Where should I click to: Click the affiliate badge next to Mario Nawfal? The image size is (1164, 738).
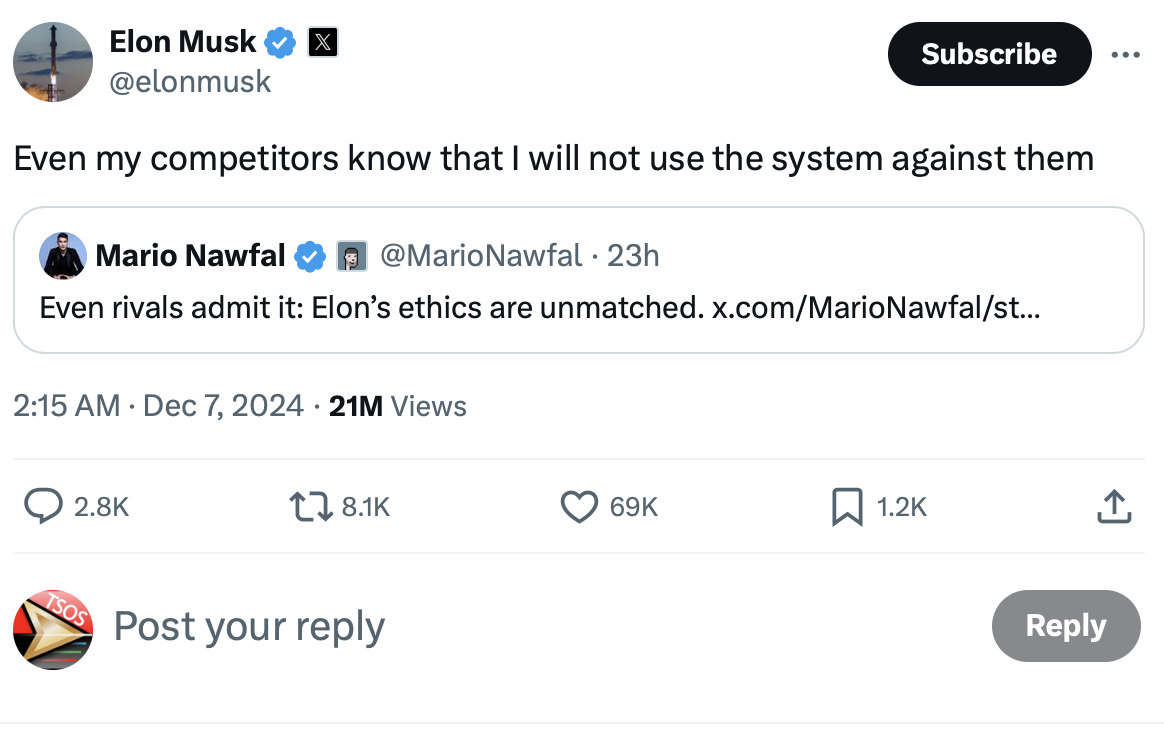coord(349,256)
